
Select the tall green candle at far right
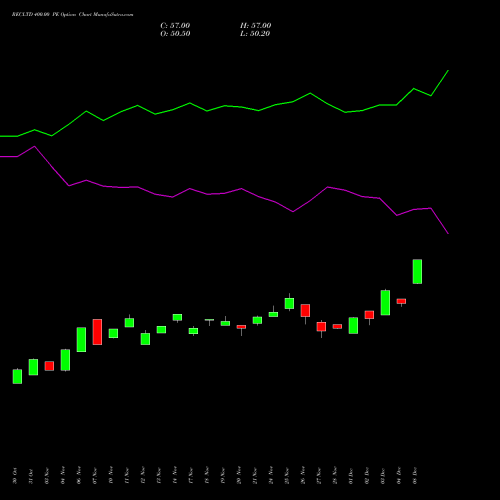click(x=417, y=272)
